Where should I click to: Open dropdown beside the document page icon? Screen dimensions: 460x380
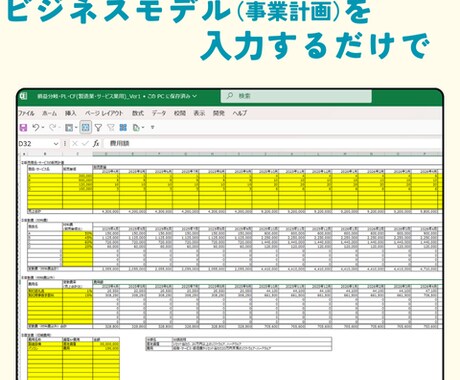[x=143, y=128]
